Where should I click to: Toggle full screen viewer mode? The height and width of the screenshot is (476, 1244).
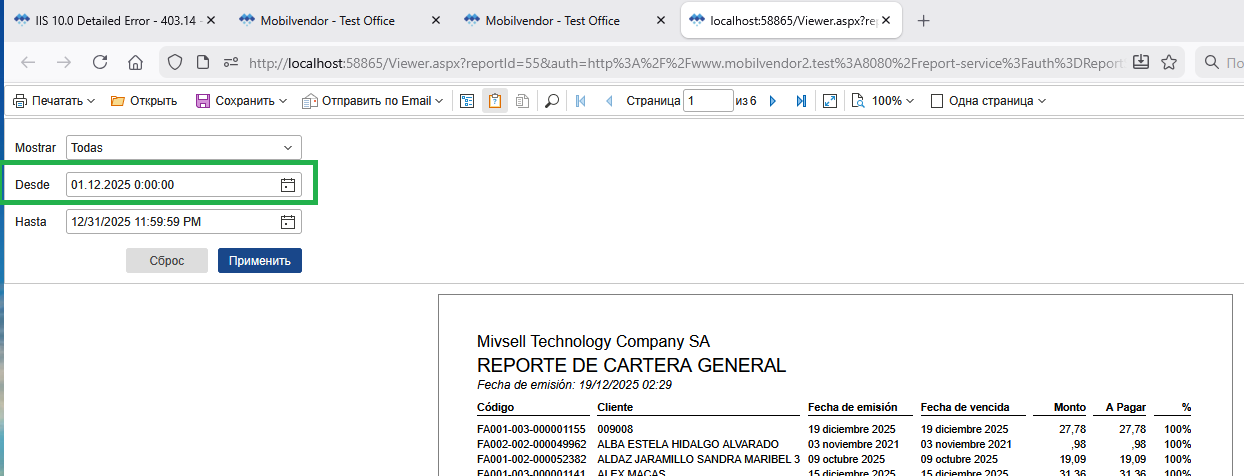829,101
